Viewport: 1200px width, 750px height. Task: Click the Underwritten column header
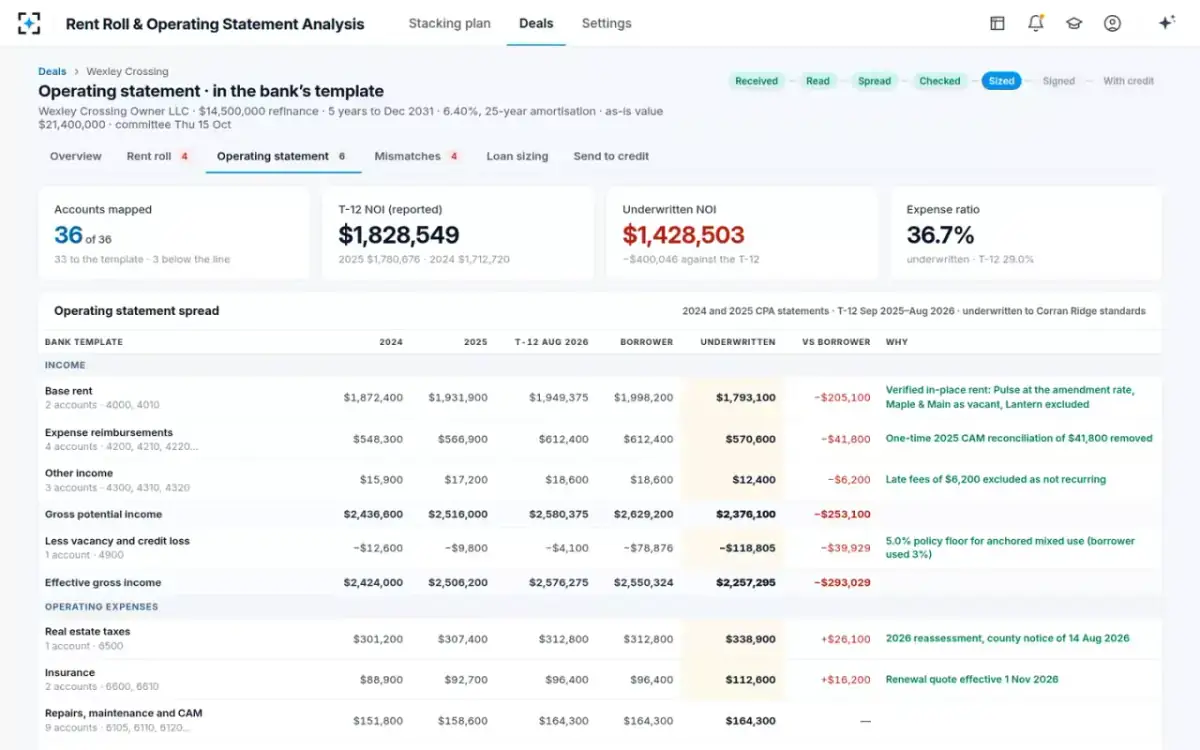(738, 342)
